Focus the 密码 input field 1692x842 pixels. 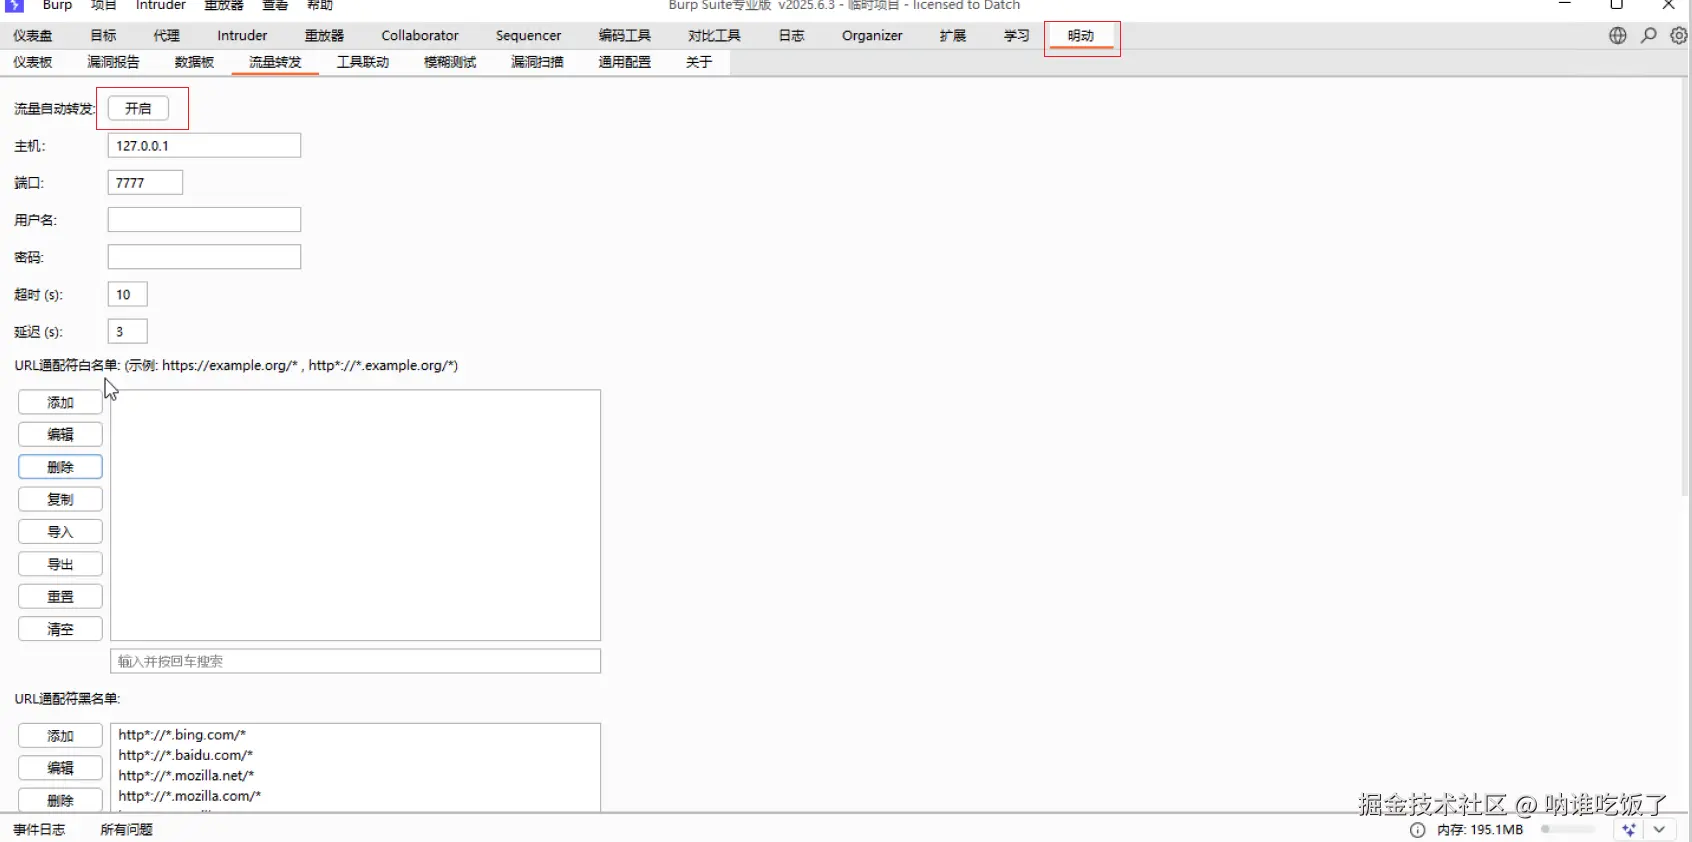(204, 257)
